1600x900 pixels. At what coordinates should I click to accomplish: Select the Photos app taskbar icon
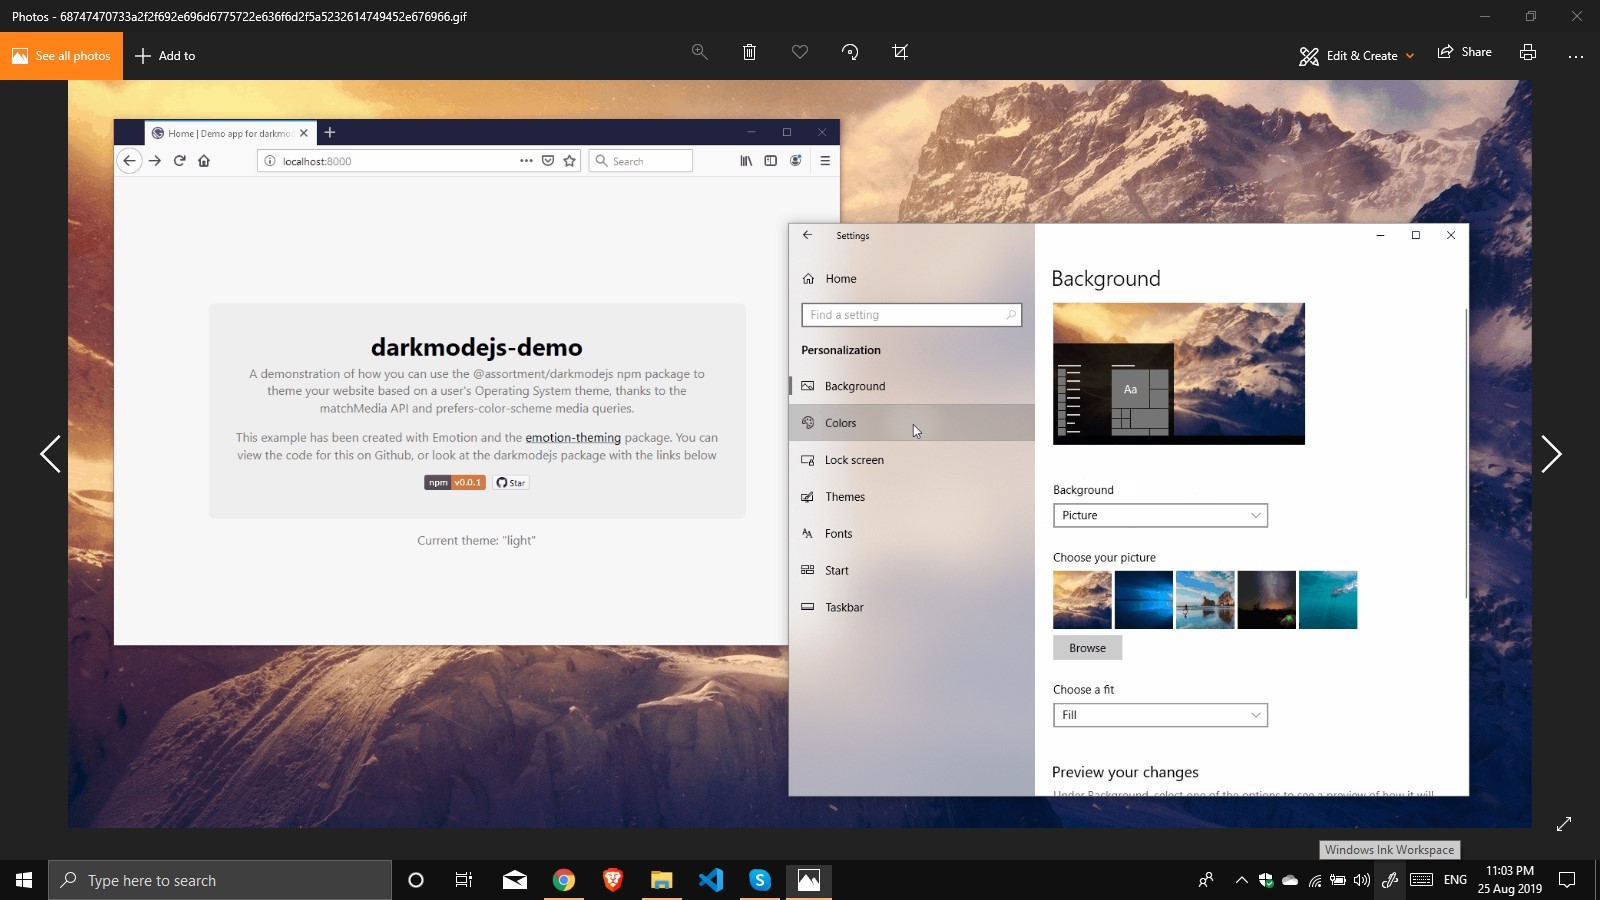click(809, 880)
